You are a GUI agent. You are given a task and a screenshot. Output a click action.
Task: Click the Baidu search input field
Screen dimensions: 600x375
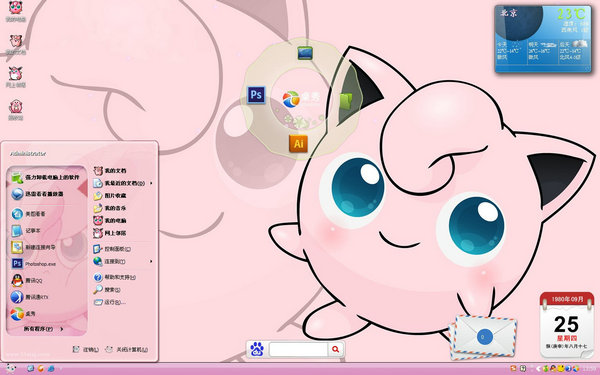coord(298,349)
